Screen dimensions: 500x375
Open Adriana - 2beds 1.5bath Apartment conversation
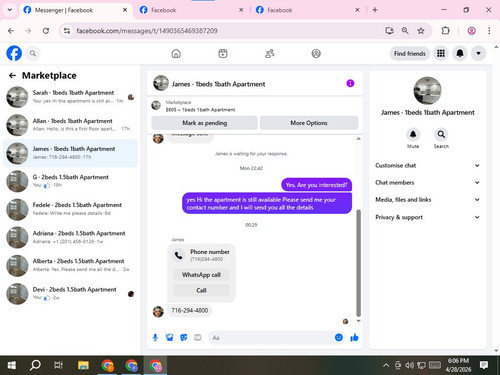point(70,237)
